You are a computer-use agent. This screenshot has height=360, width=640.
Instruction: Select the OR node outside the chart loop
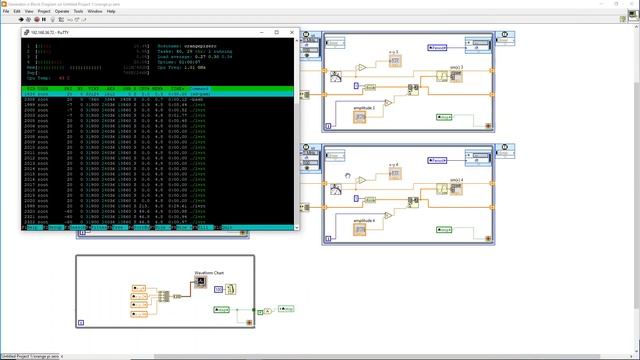coord(267,311)
